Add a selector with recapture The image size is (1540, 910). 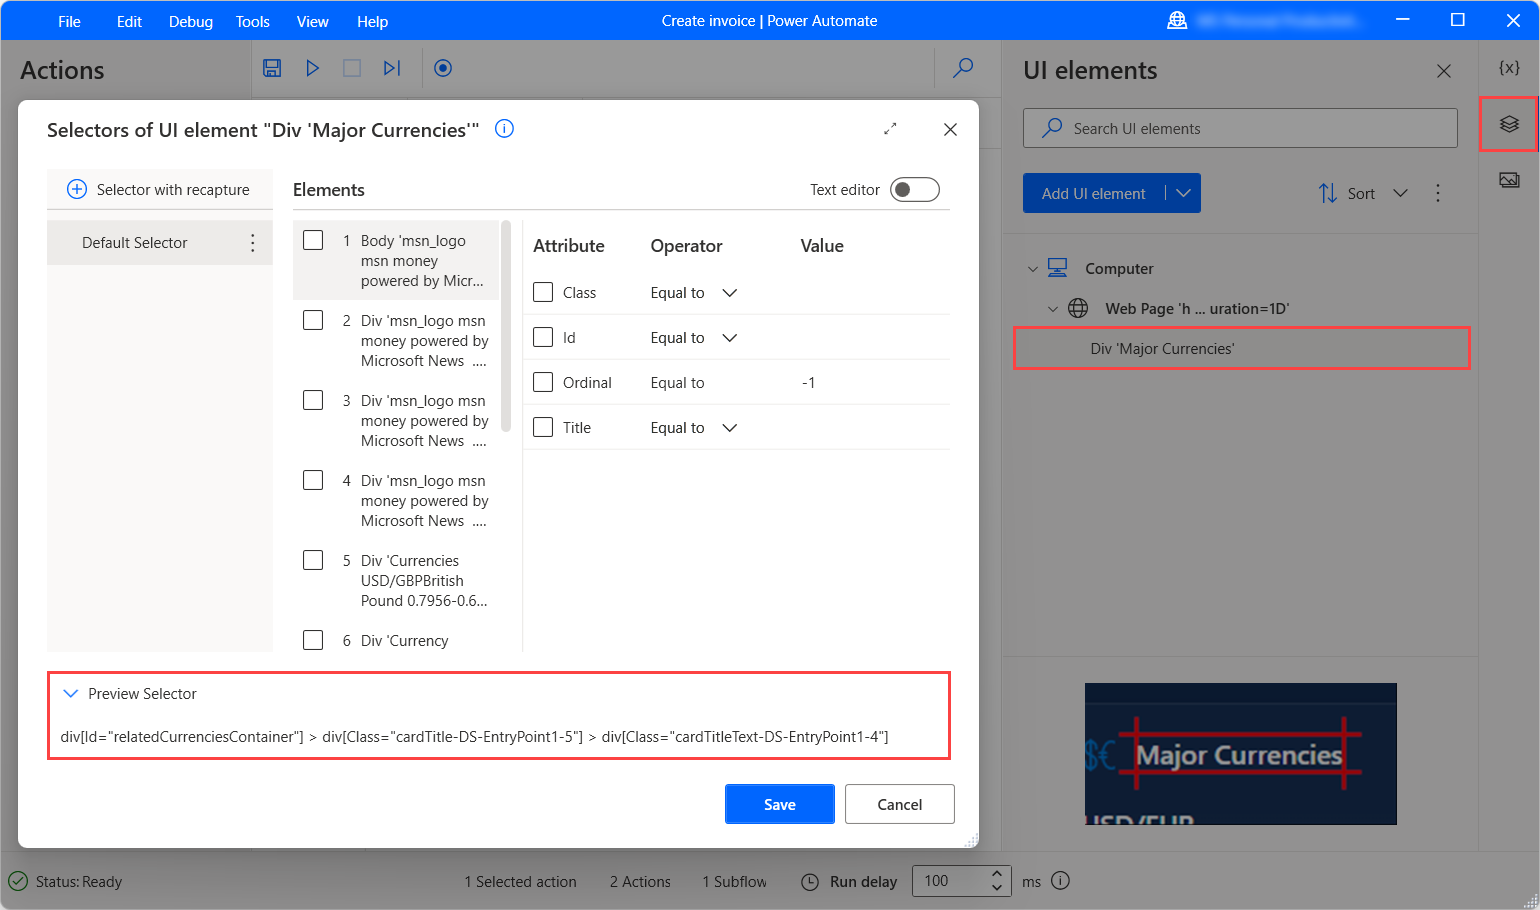(160, 189)
